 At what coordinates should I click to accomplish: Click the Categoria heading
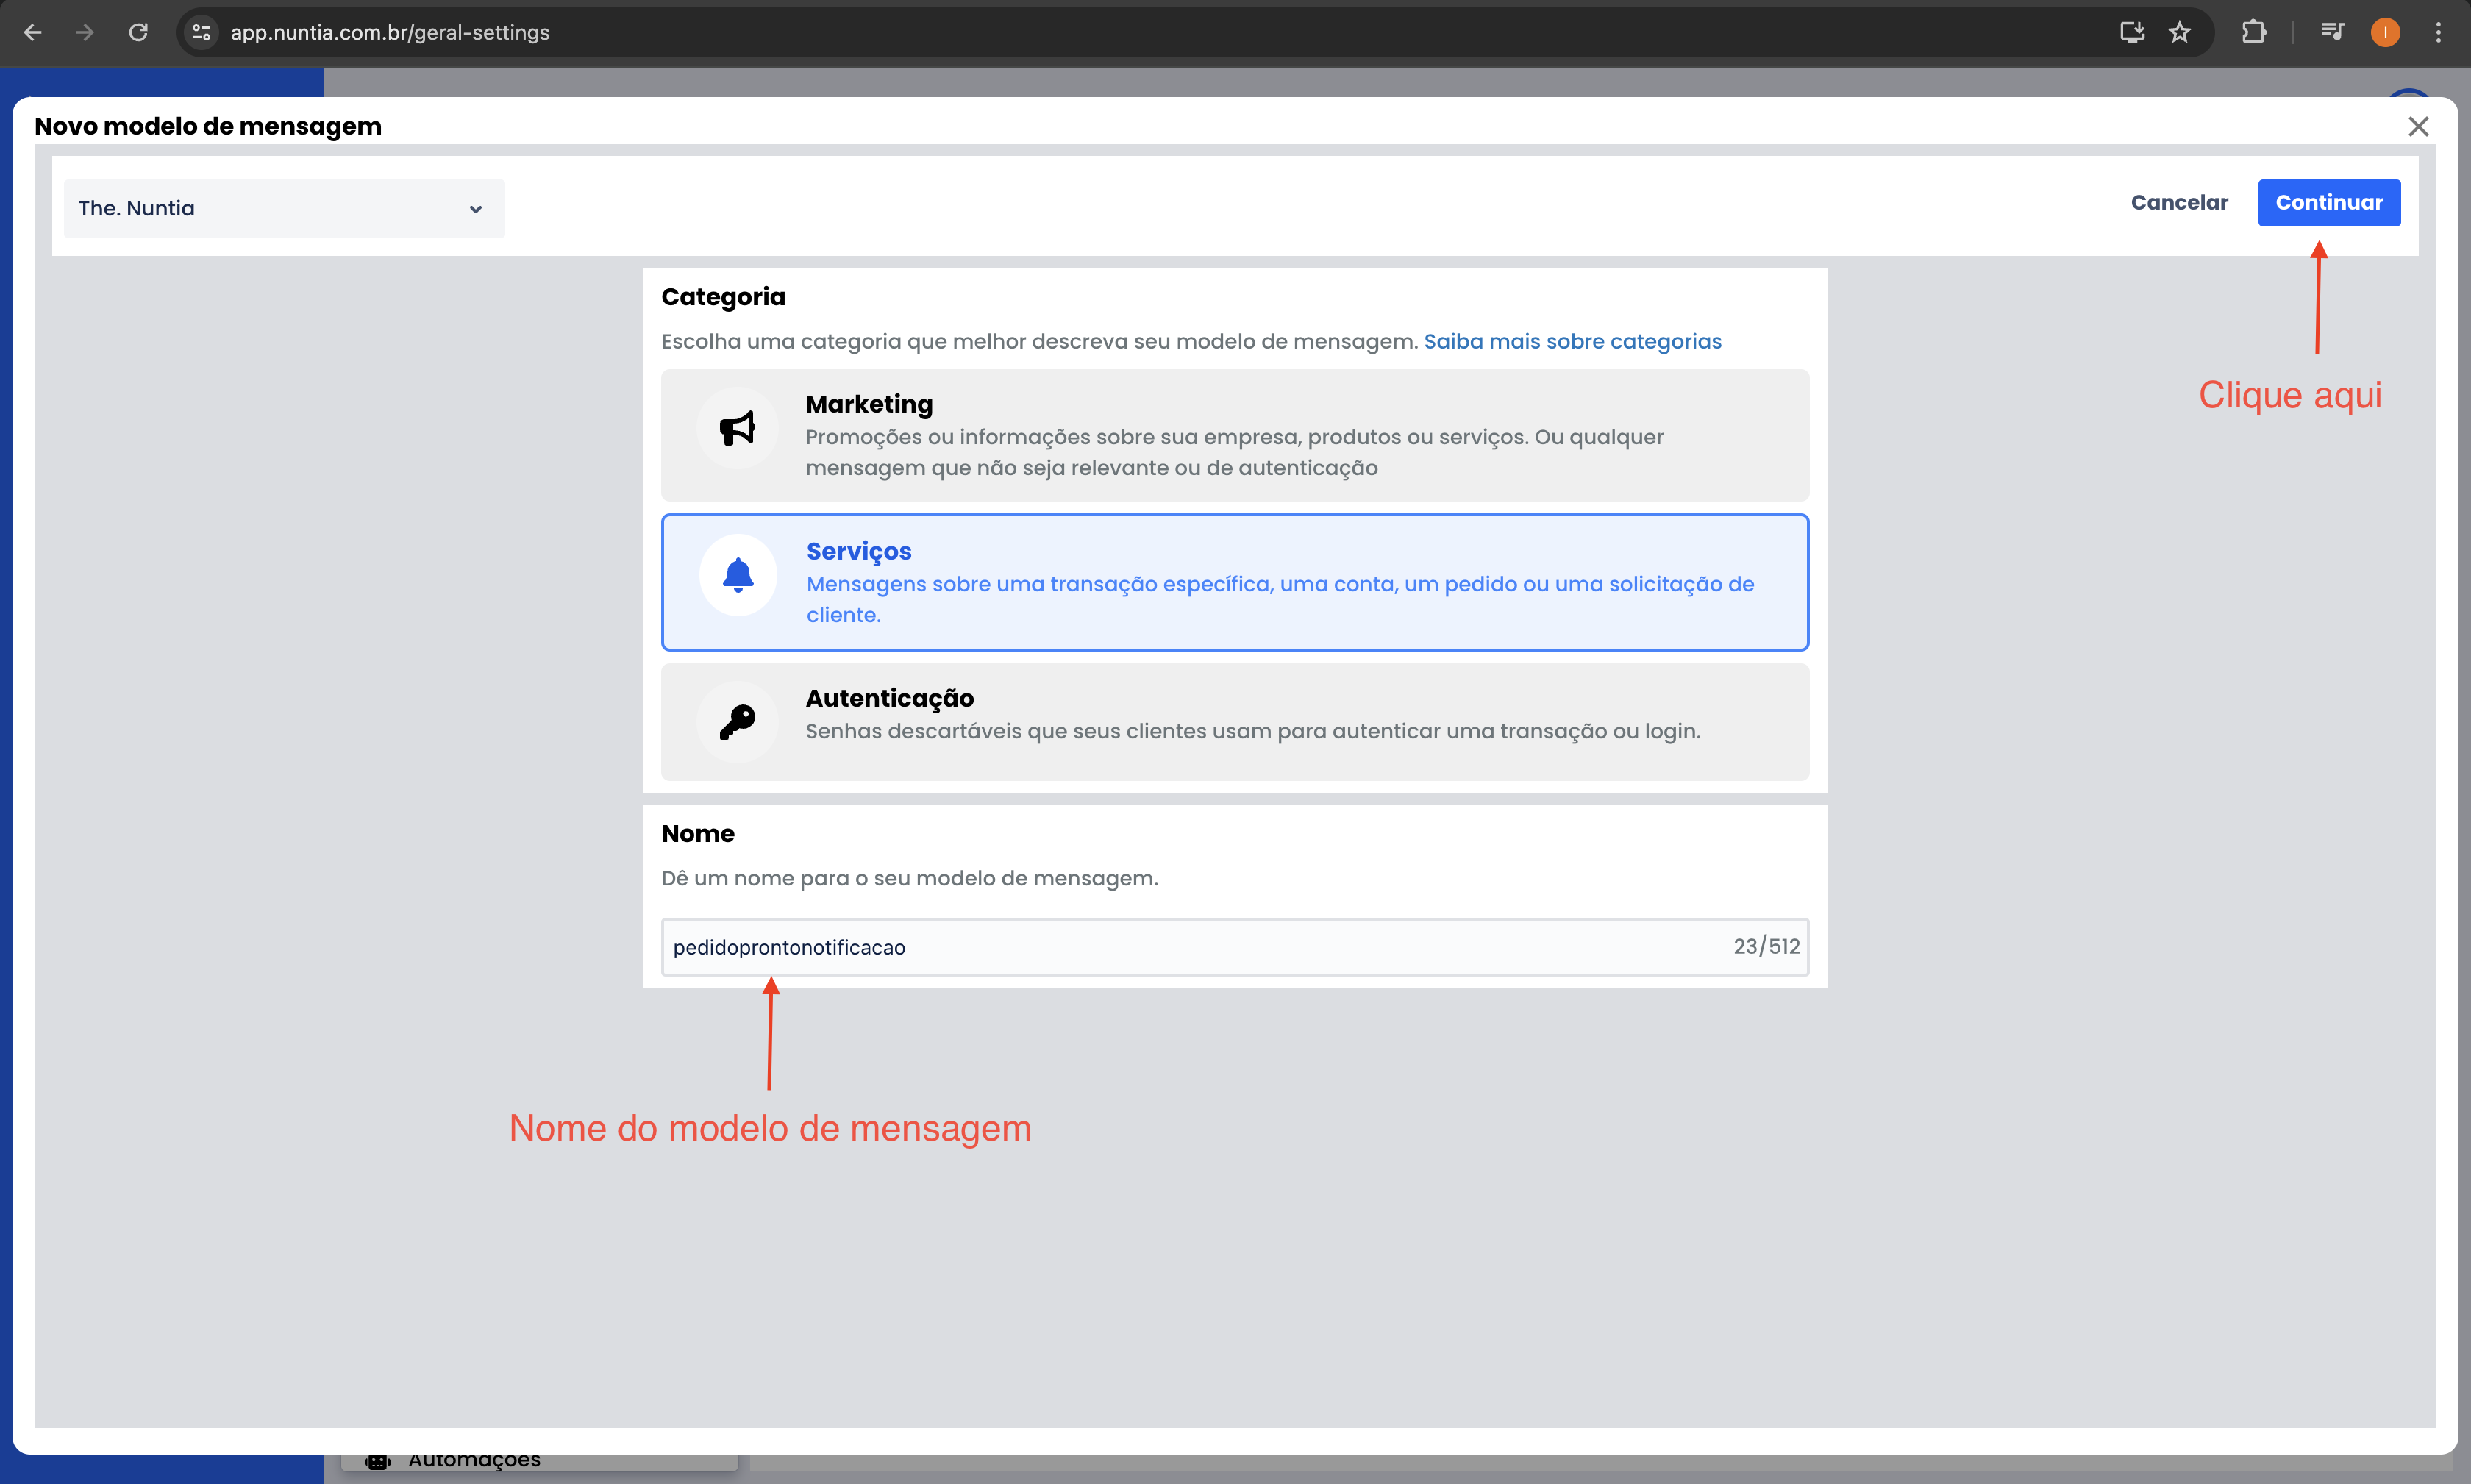pos(723,297)
